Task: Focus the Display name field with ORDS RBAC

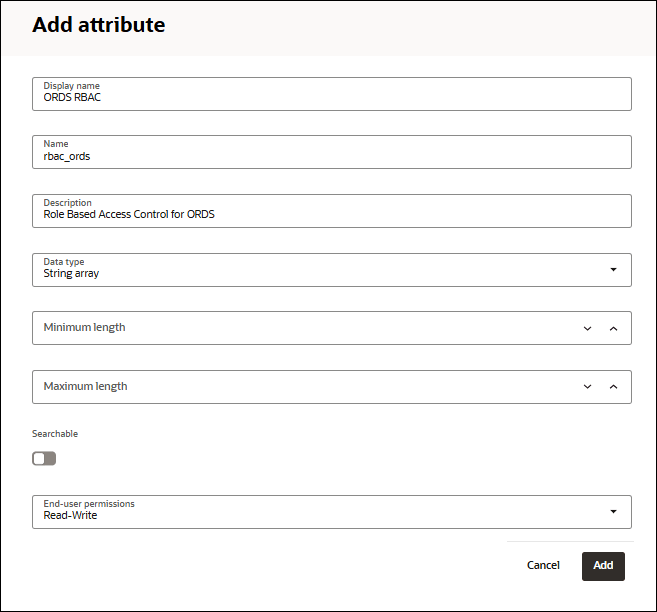Action: 330,97
